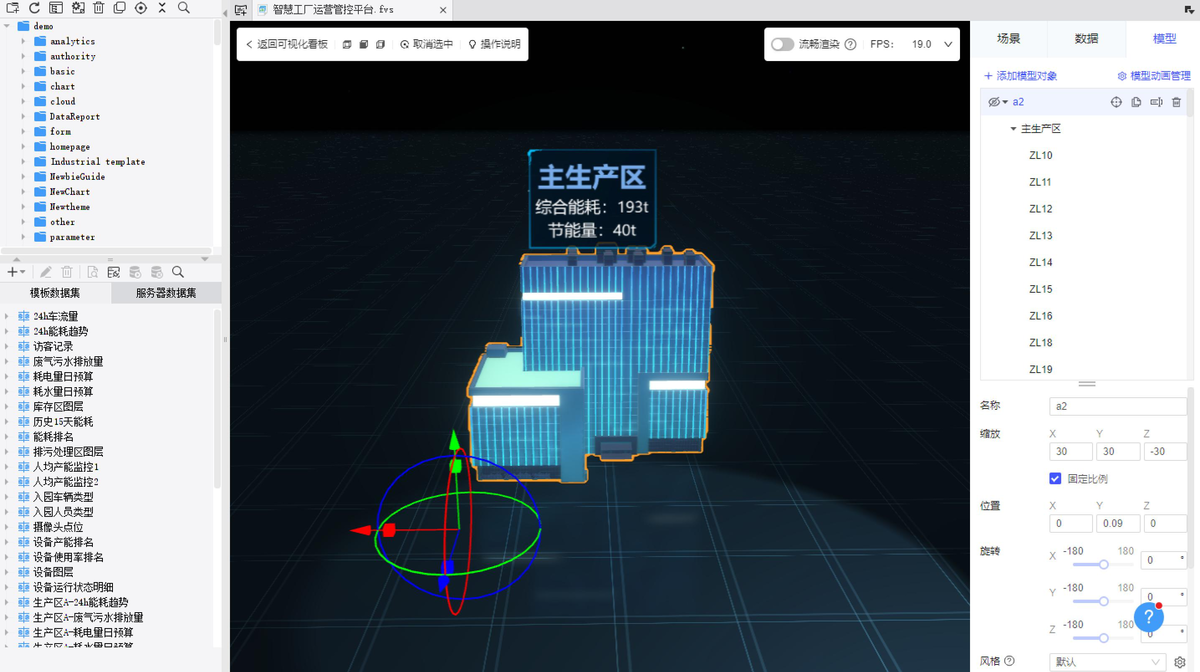1200x672 pixels.
Task: Open the add dataset plus dropdown
Action: (x=16, y=272)
